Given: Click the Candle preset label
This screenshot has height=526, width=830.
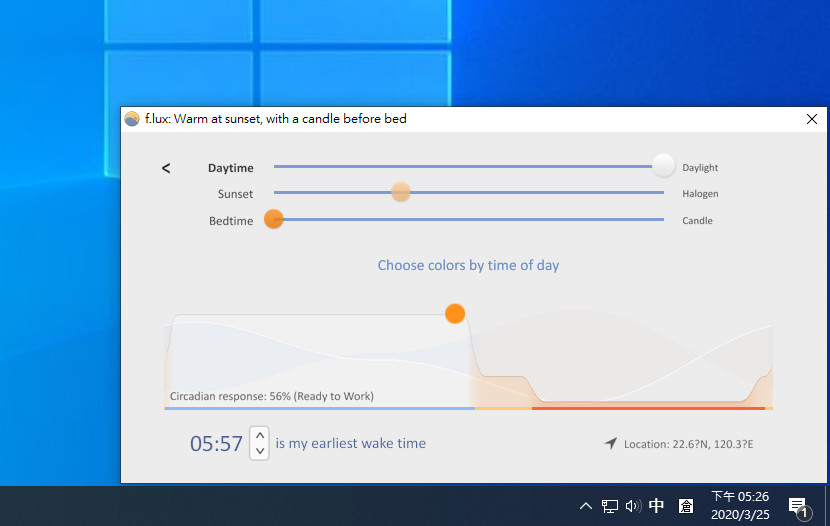Looking at the screenshot, I should tap(697, 221).
